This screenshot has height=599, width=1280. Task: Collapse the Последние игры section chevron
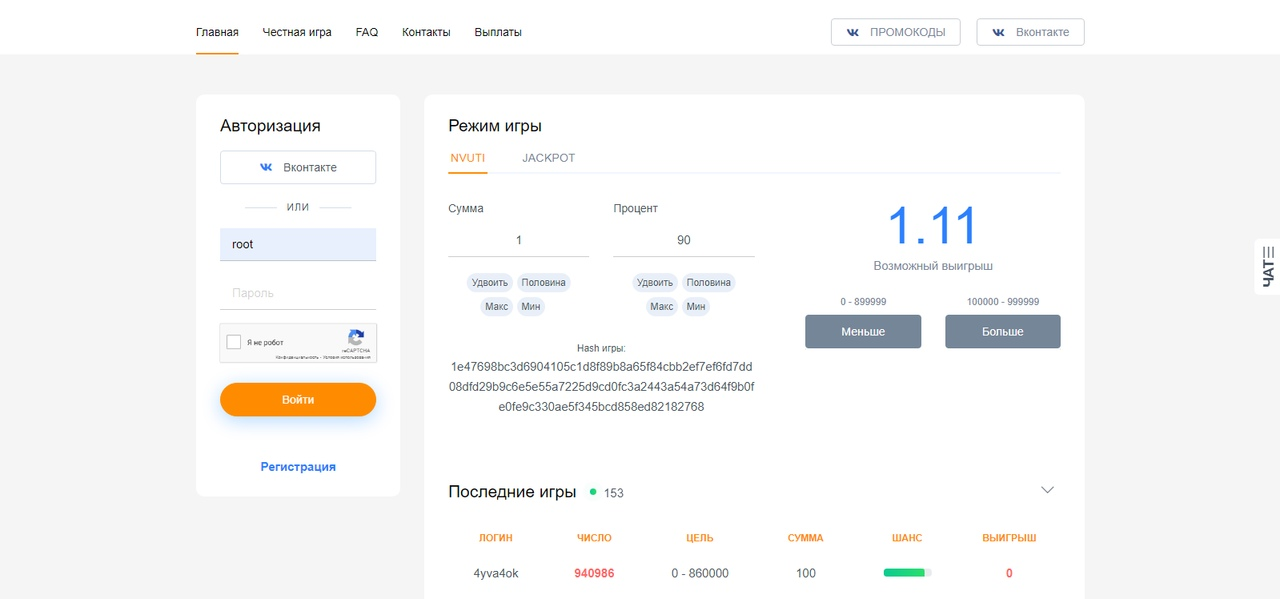pos(1047,490)
